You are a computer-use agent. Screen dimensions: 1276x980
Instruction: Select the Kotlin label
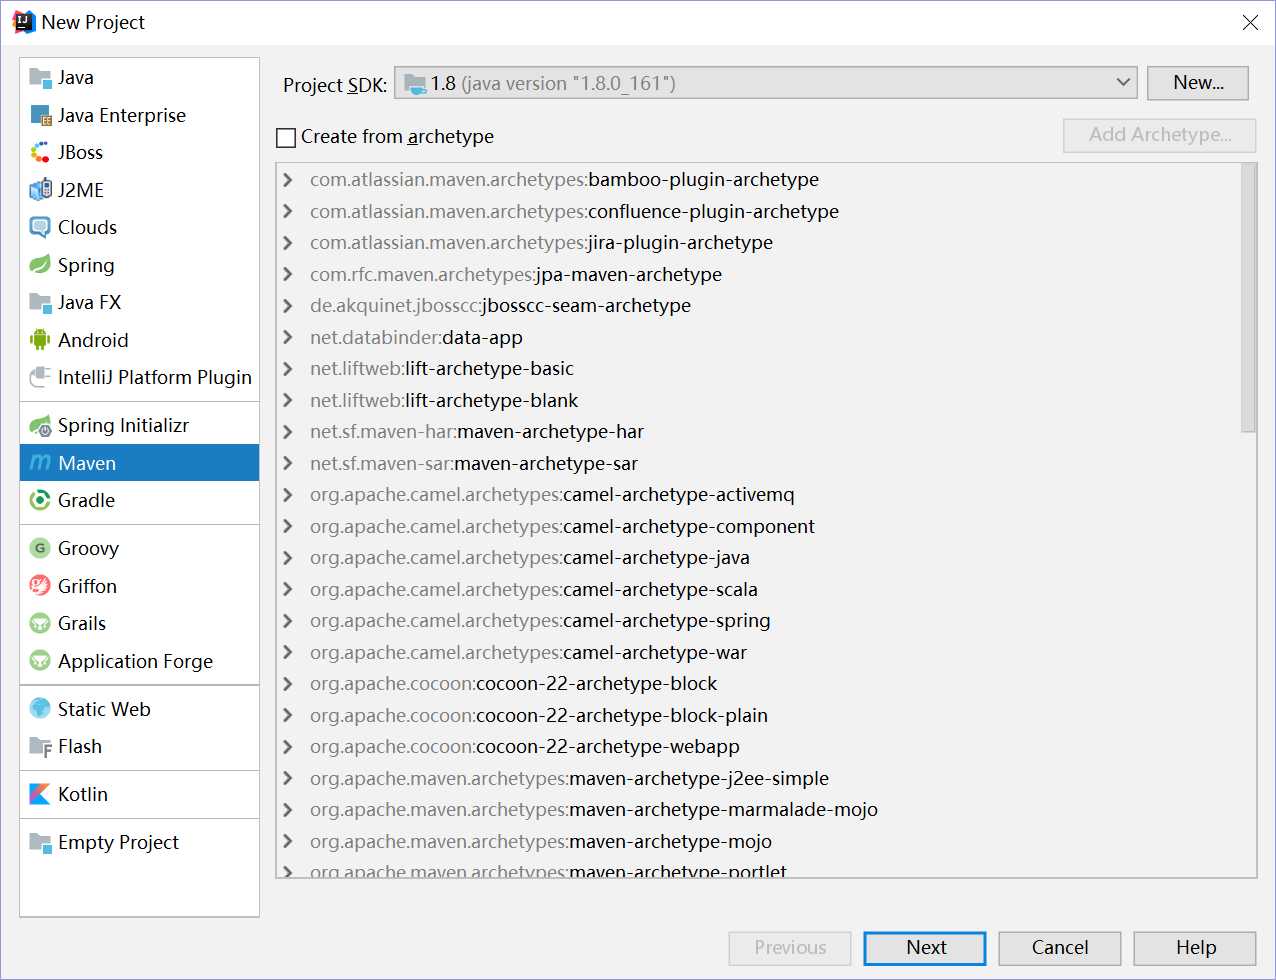coord(82,795)
